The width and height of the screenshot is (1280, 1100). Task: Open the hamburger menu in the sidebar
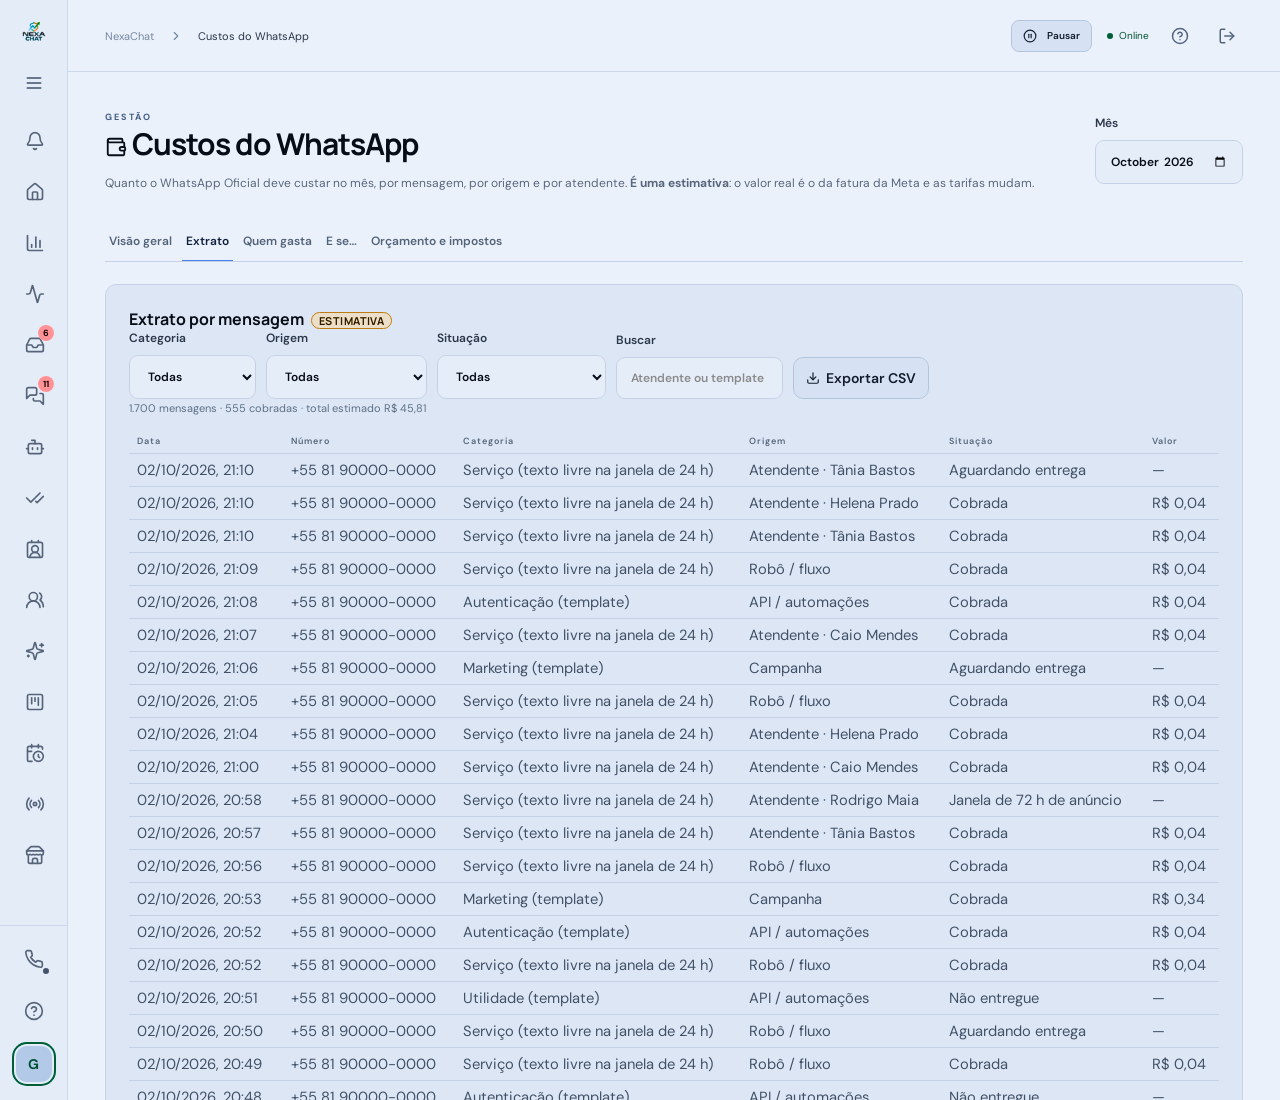click(34, 83)
